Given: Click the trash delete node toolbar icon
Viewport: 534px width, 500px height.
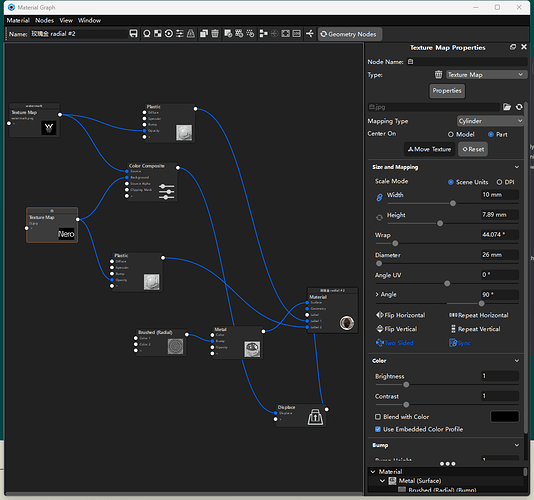Looking at the screenshot, I should (215, 34).
